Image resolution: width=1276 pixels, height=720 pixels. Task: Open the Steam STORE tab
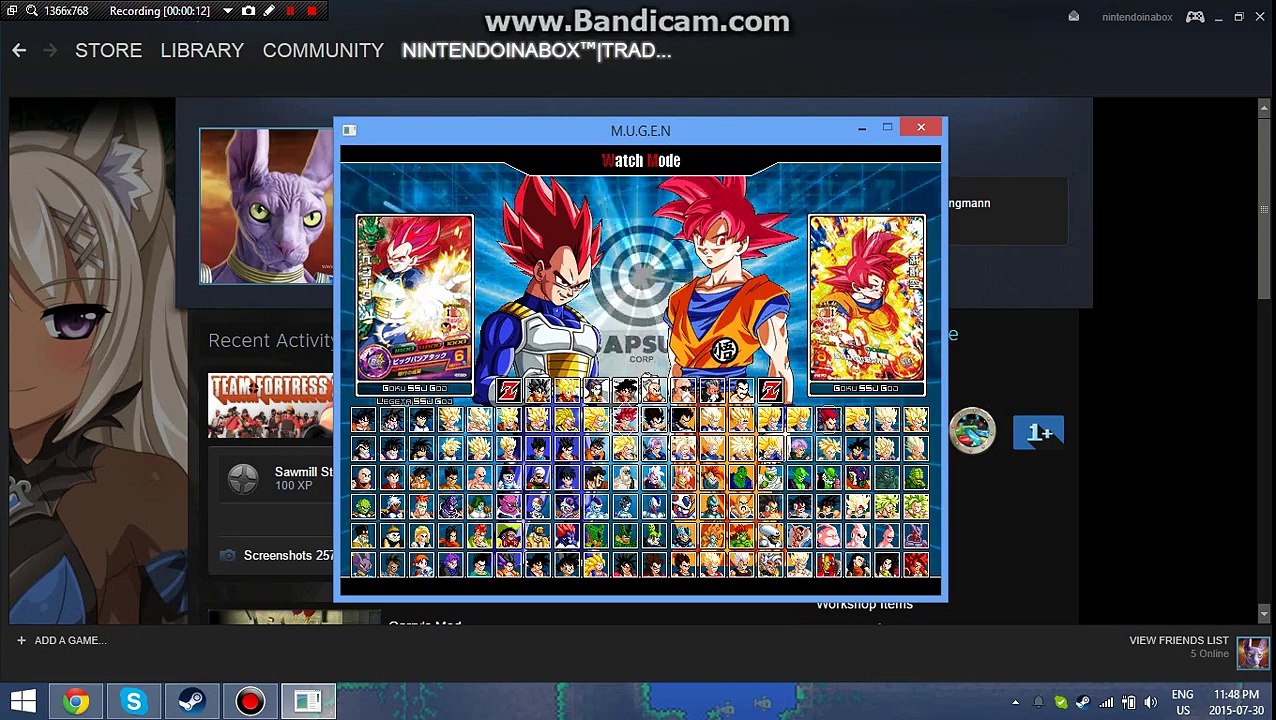[x=108, y=50]
